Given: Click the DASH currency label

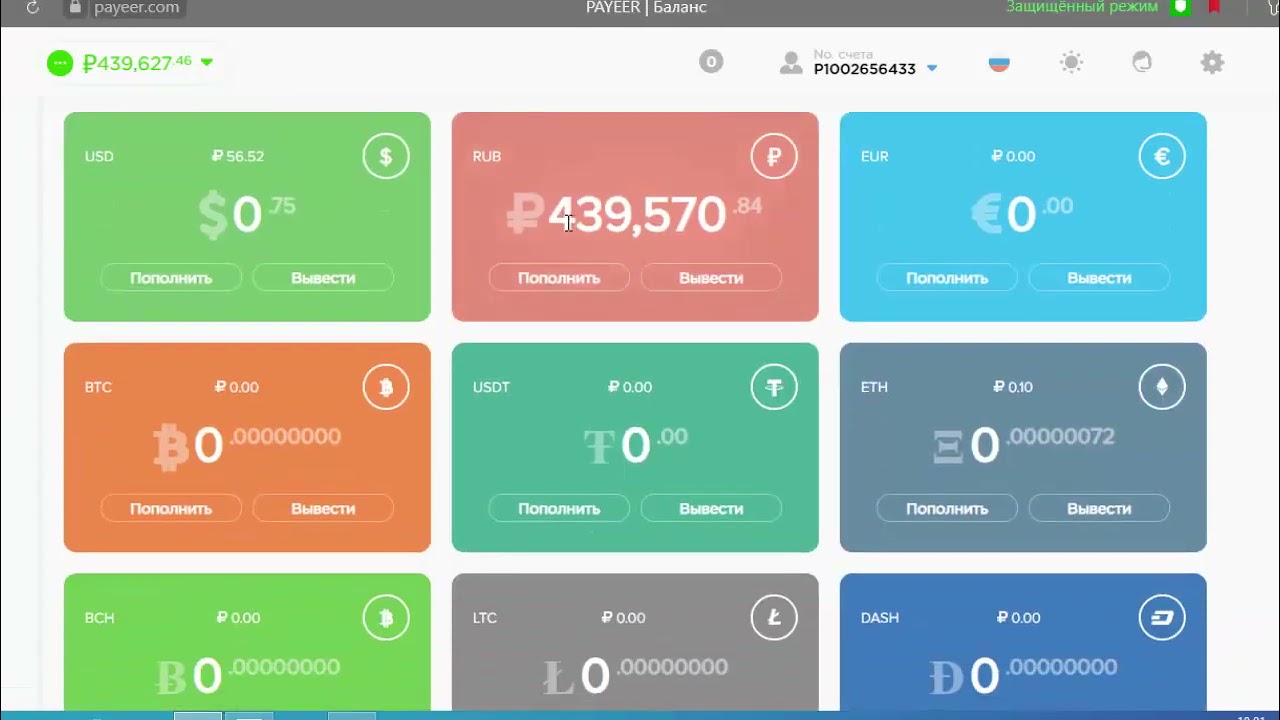Looking at the screenshot, I should click(x=880, y=618).
